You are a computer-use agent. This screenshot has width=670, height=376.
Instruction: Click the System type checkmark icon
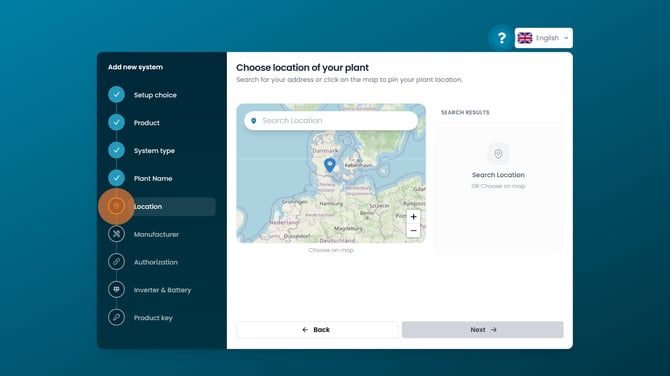pos(116,150)
